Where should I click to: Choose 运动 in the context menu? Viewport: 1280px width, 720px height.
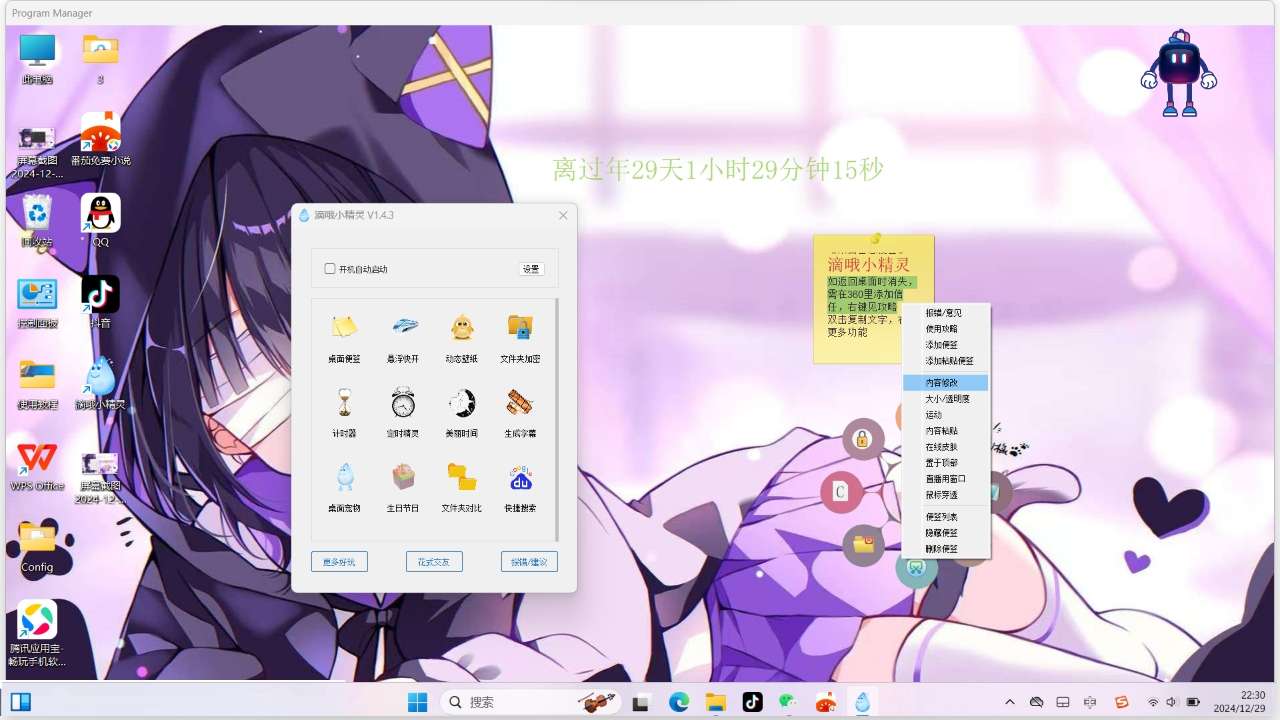946,415
